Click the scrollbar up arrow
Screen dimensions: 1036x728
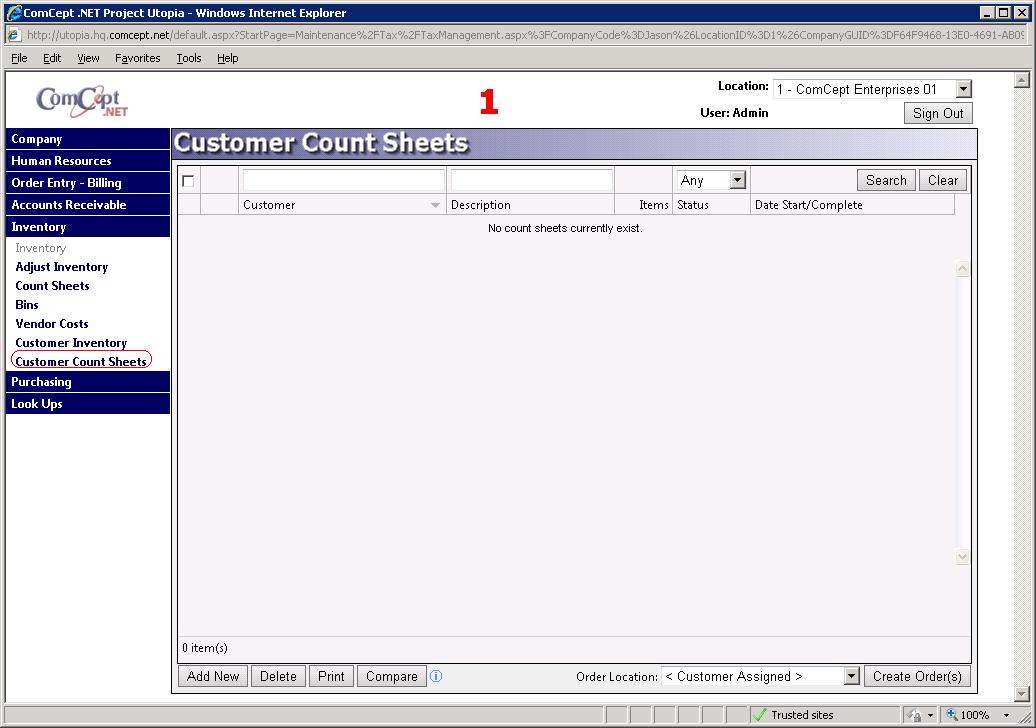[962, 268]
